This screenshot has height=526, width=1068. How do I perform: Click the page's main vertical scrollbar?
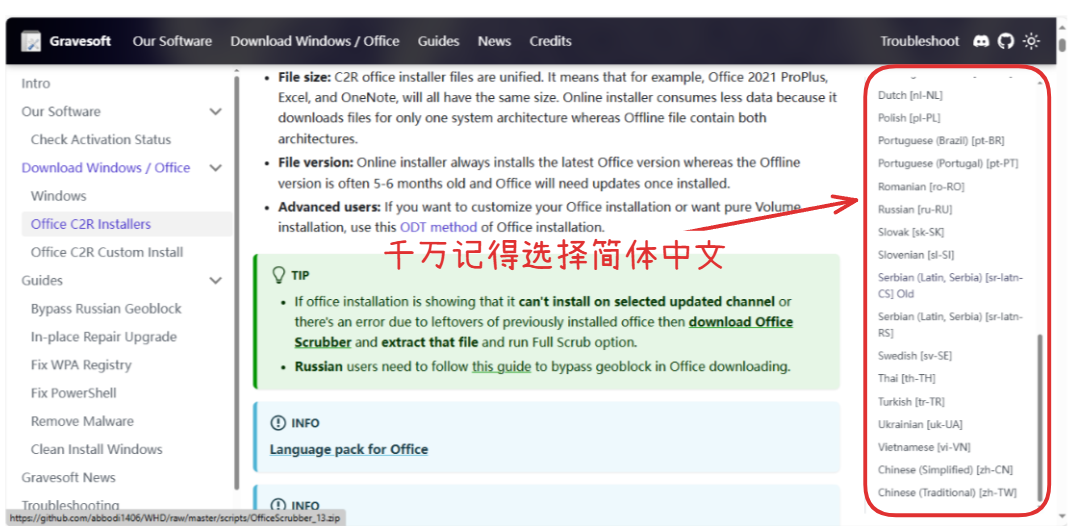coord(1062,45)
